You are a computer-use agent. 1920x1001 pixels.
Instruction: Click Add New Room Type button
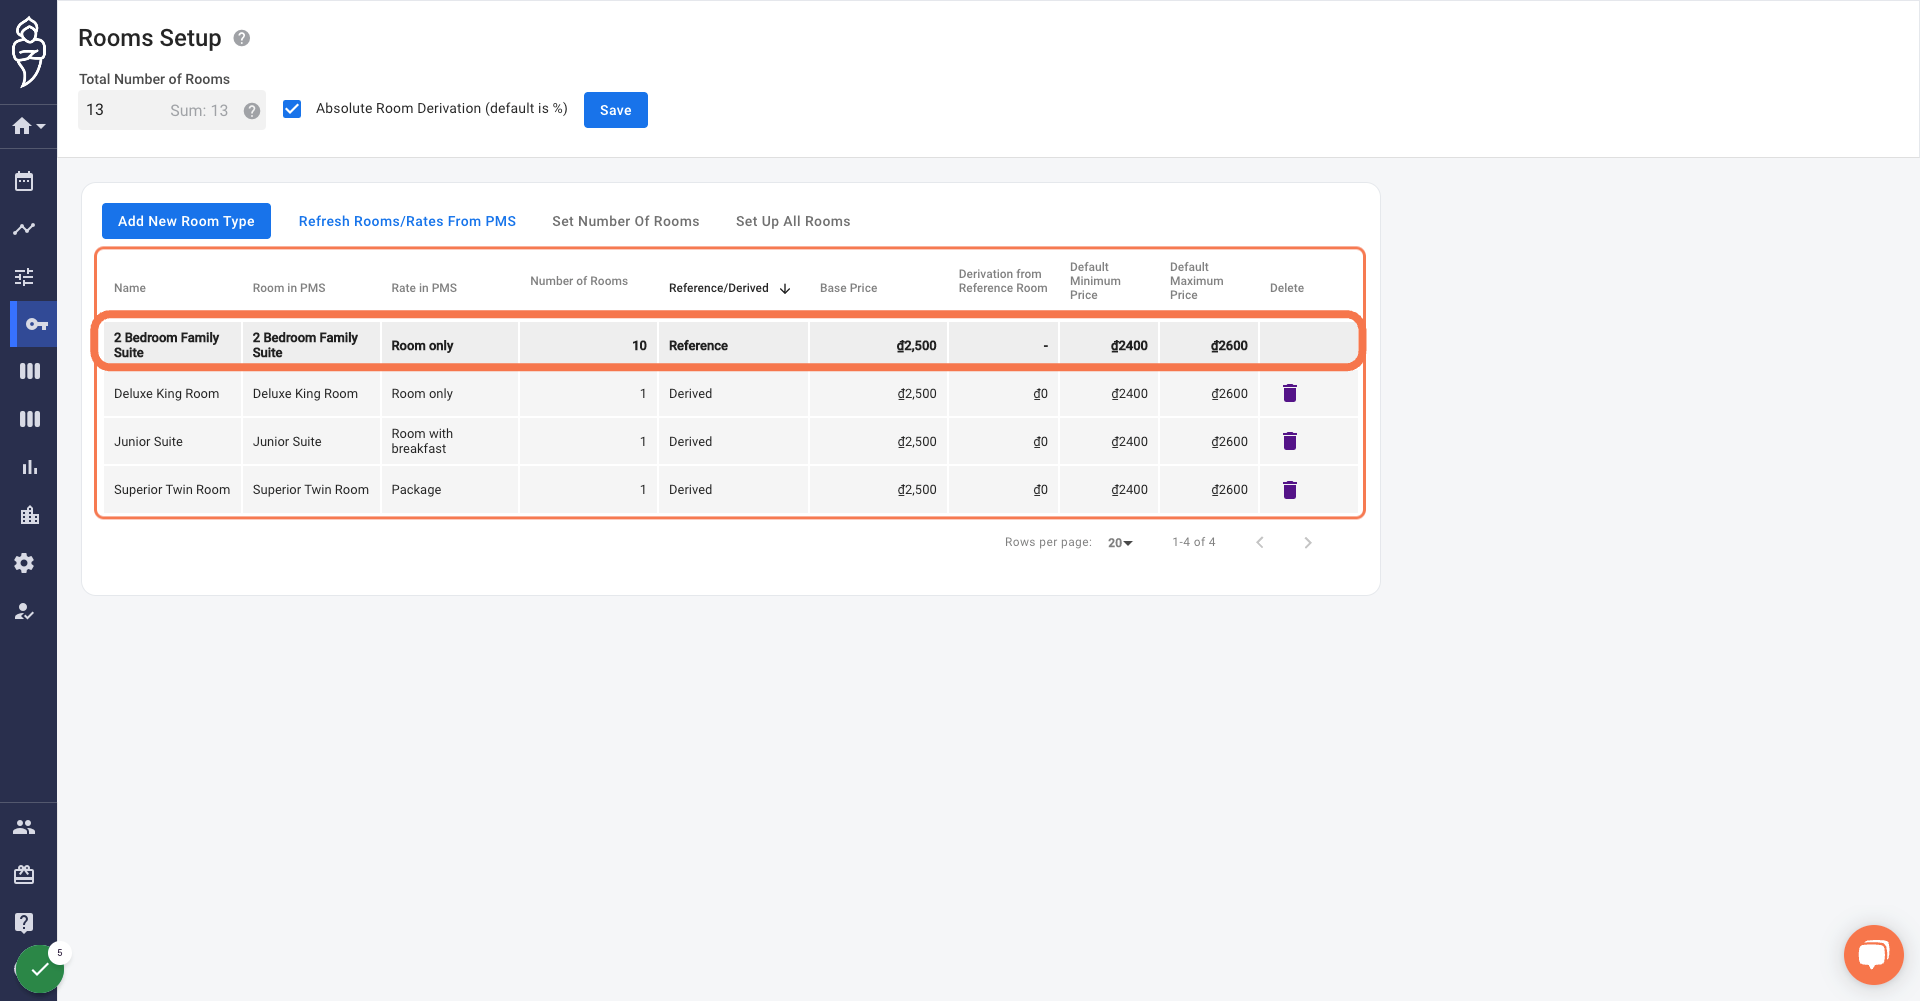[x=186, y=221]
